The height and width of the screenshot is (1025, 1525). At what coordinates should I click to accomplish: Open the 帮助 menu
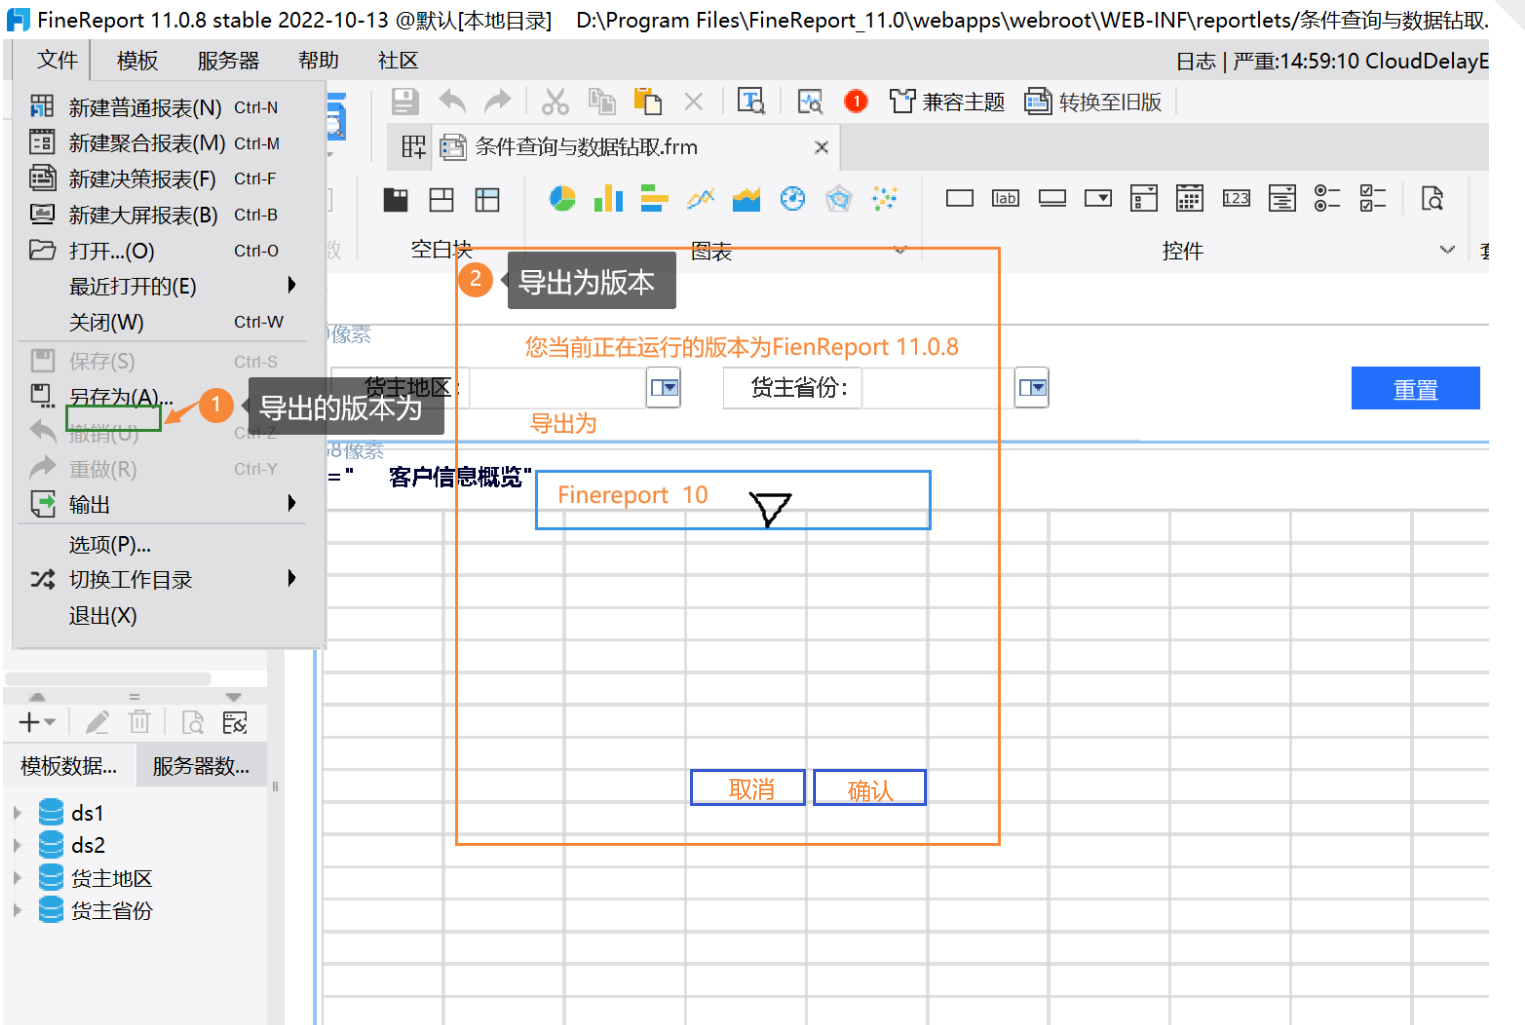tap(319, 60)
